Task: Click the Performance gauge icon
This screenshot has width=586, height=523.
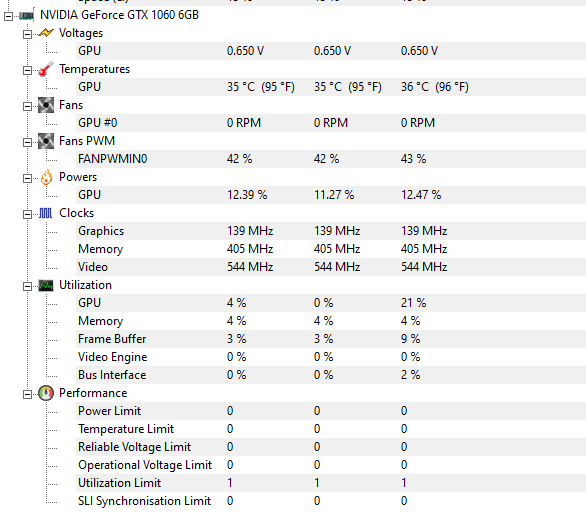Action: click(x=46, y=393)
